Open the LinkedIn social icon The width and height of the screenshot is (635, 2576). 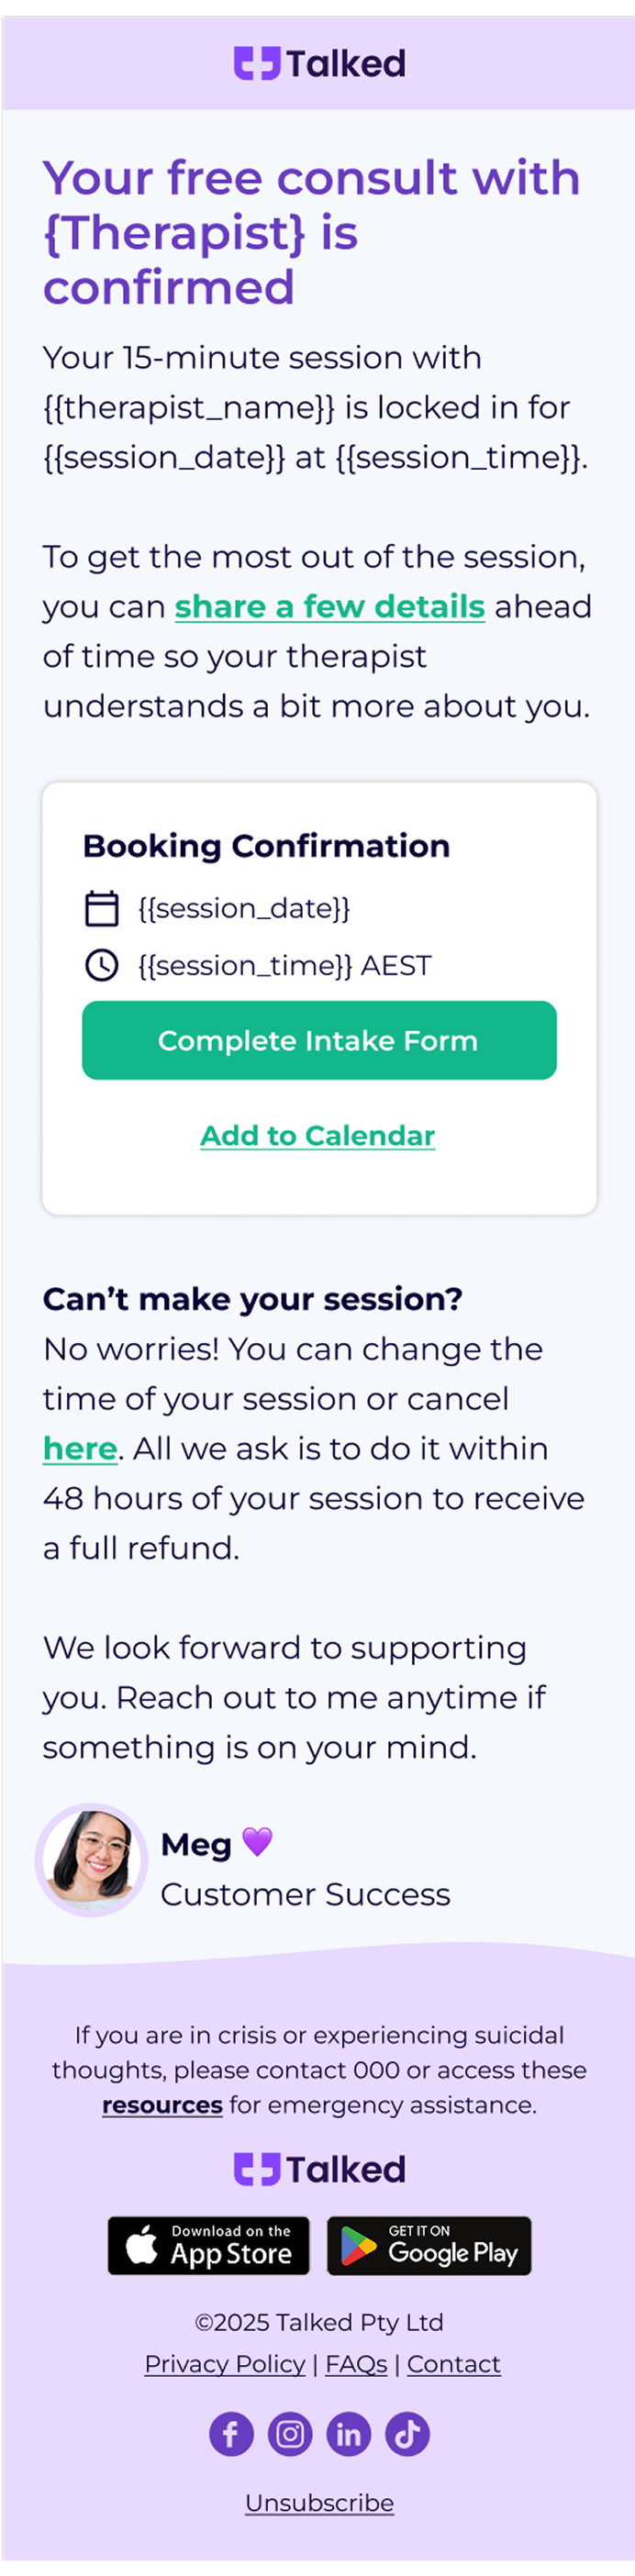coord(349,2433)
